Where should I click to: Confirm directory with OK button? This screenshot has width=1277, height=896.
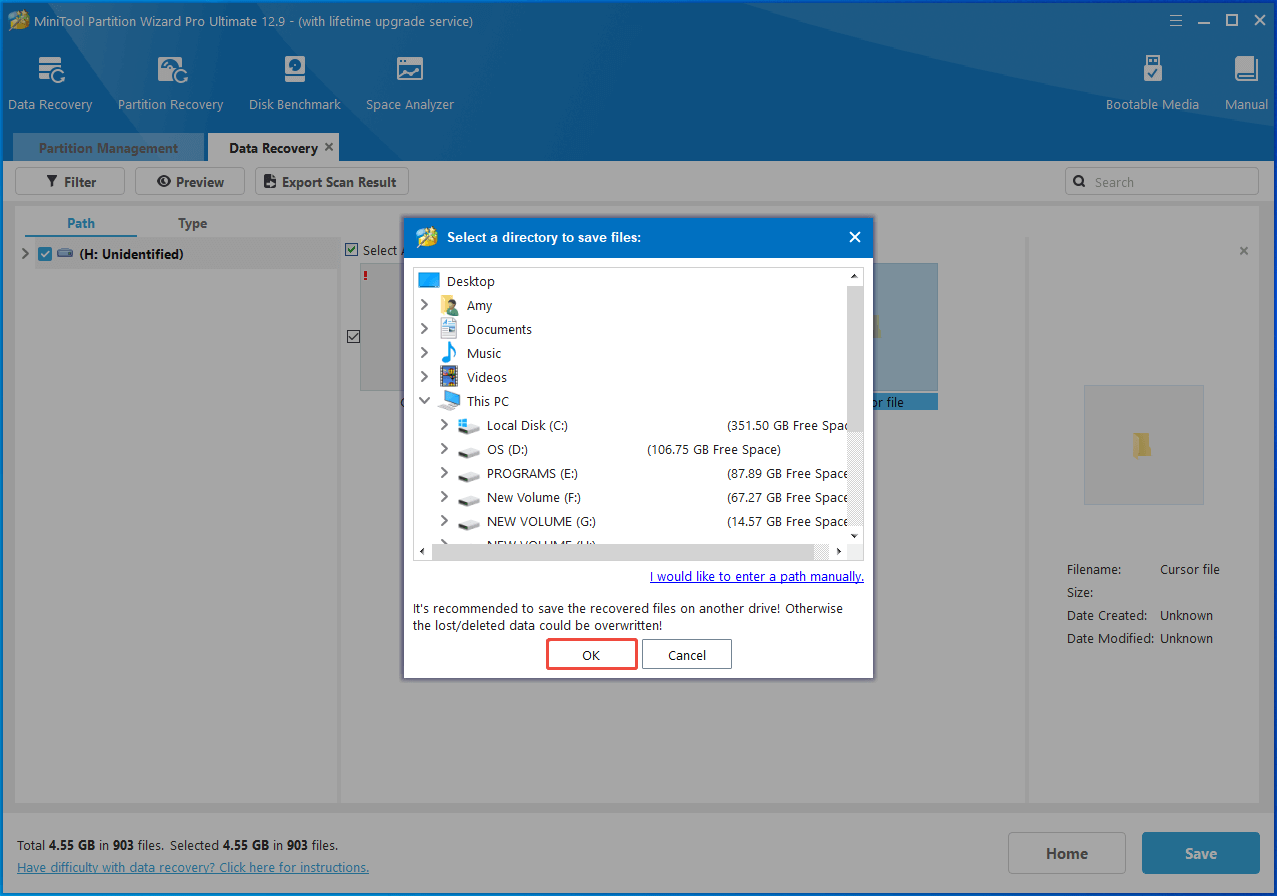(591, 655)
